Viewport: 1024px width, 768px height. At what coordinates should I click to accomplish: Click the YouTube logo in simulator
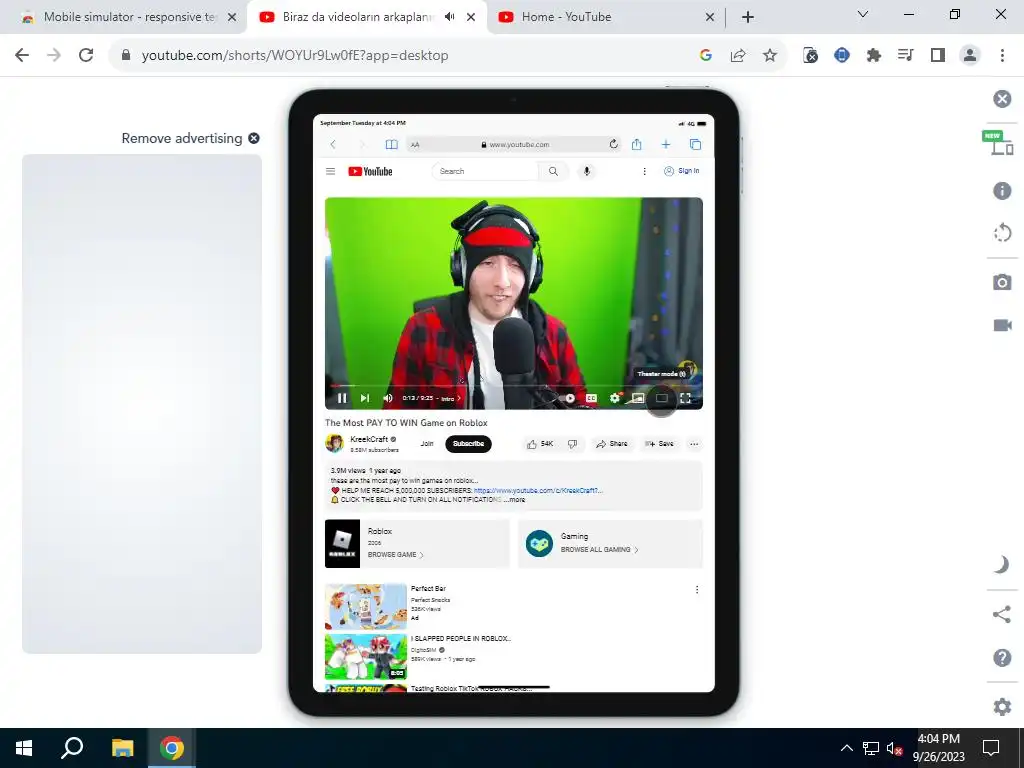[370, 171]
